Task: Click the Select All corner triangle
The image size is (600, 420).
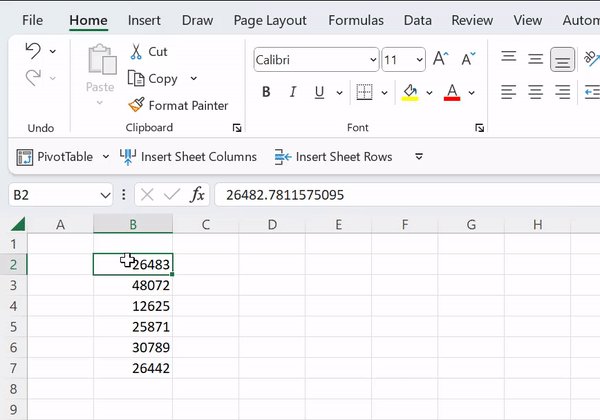Action: tap(18, 224)
